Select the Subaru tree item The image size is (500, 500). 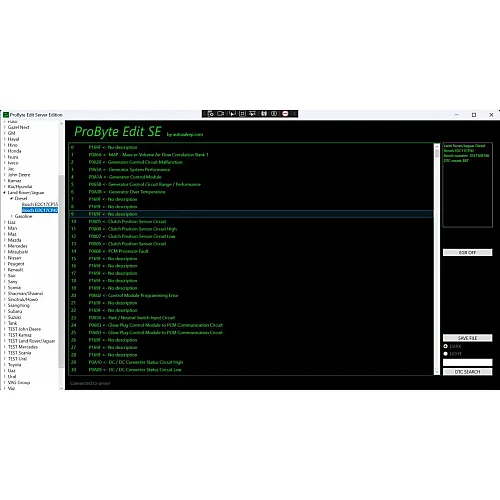click(x=15, y=311)
